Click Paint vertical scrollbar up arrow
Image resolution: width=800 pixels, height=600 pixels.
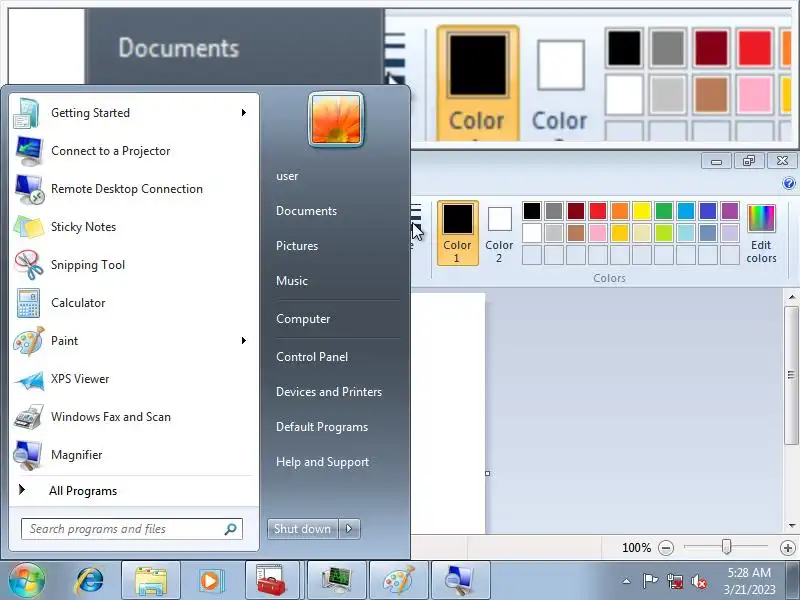[792, 297]
